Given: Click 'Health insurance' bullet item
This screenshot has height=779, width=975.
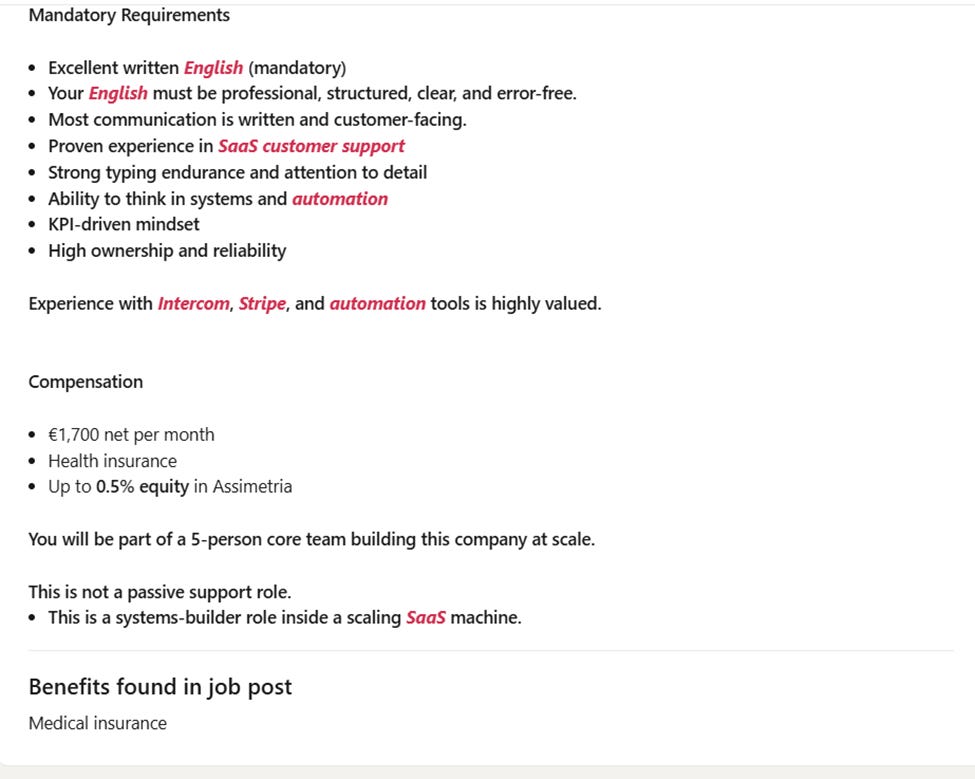Looking at the screenshot, I should [x=113, y=461].
